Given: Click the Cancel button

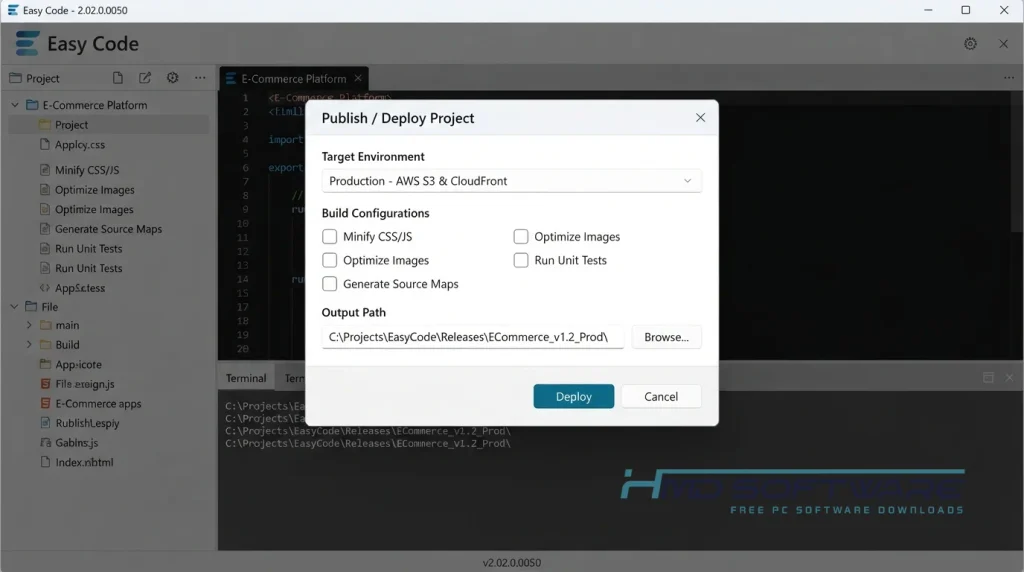Looking at the screenshot, I should [661, 396].
